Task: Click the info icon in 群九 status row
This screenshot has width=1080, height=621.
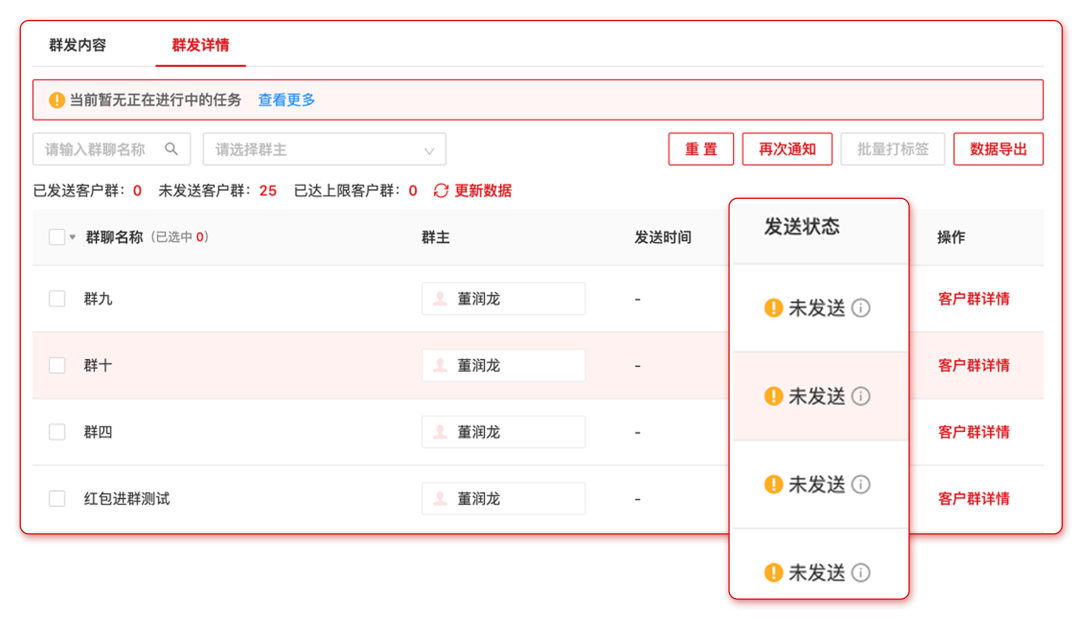Action: point(860,308)
